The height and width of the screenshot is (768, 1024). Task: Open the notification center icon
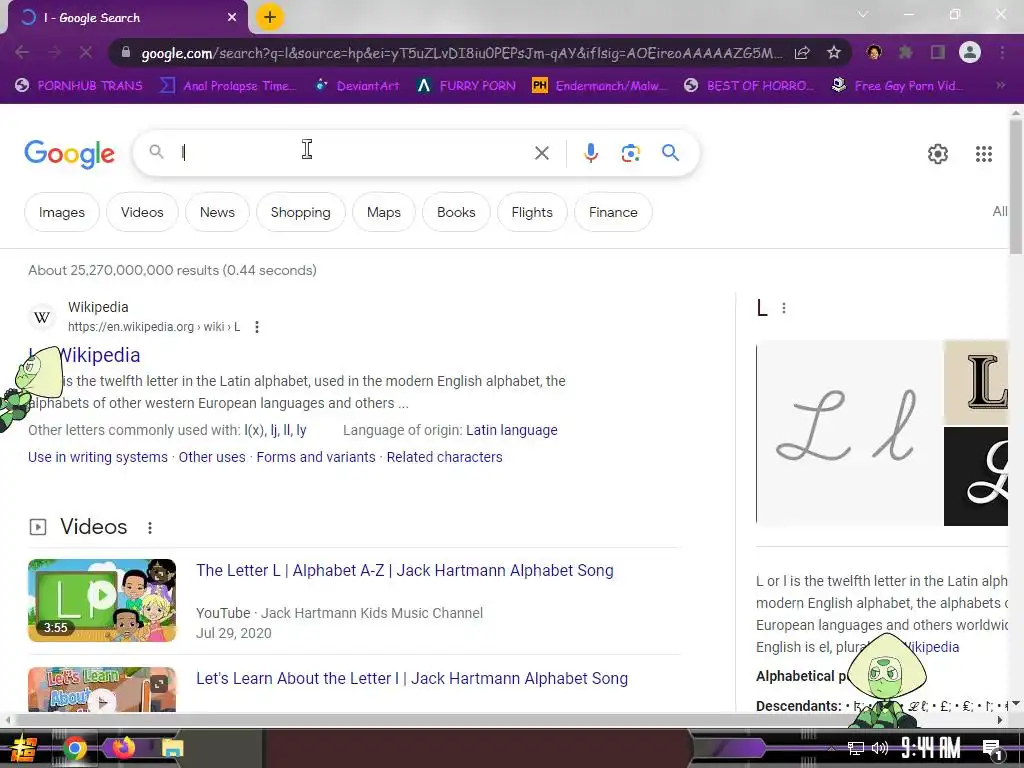(992, 749)
